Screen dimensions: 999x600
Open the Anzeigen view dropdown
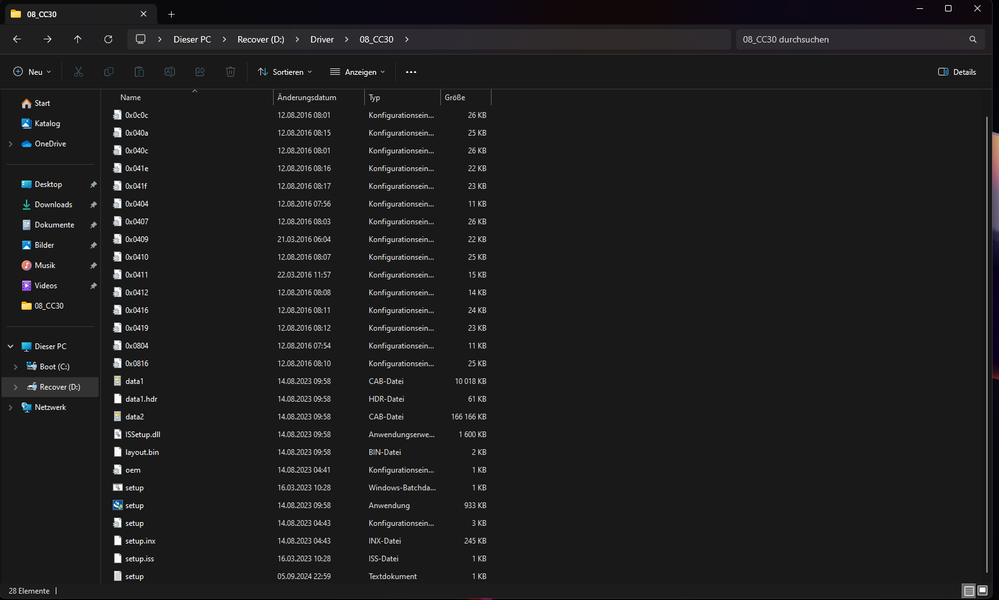pos(358,72)
